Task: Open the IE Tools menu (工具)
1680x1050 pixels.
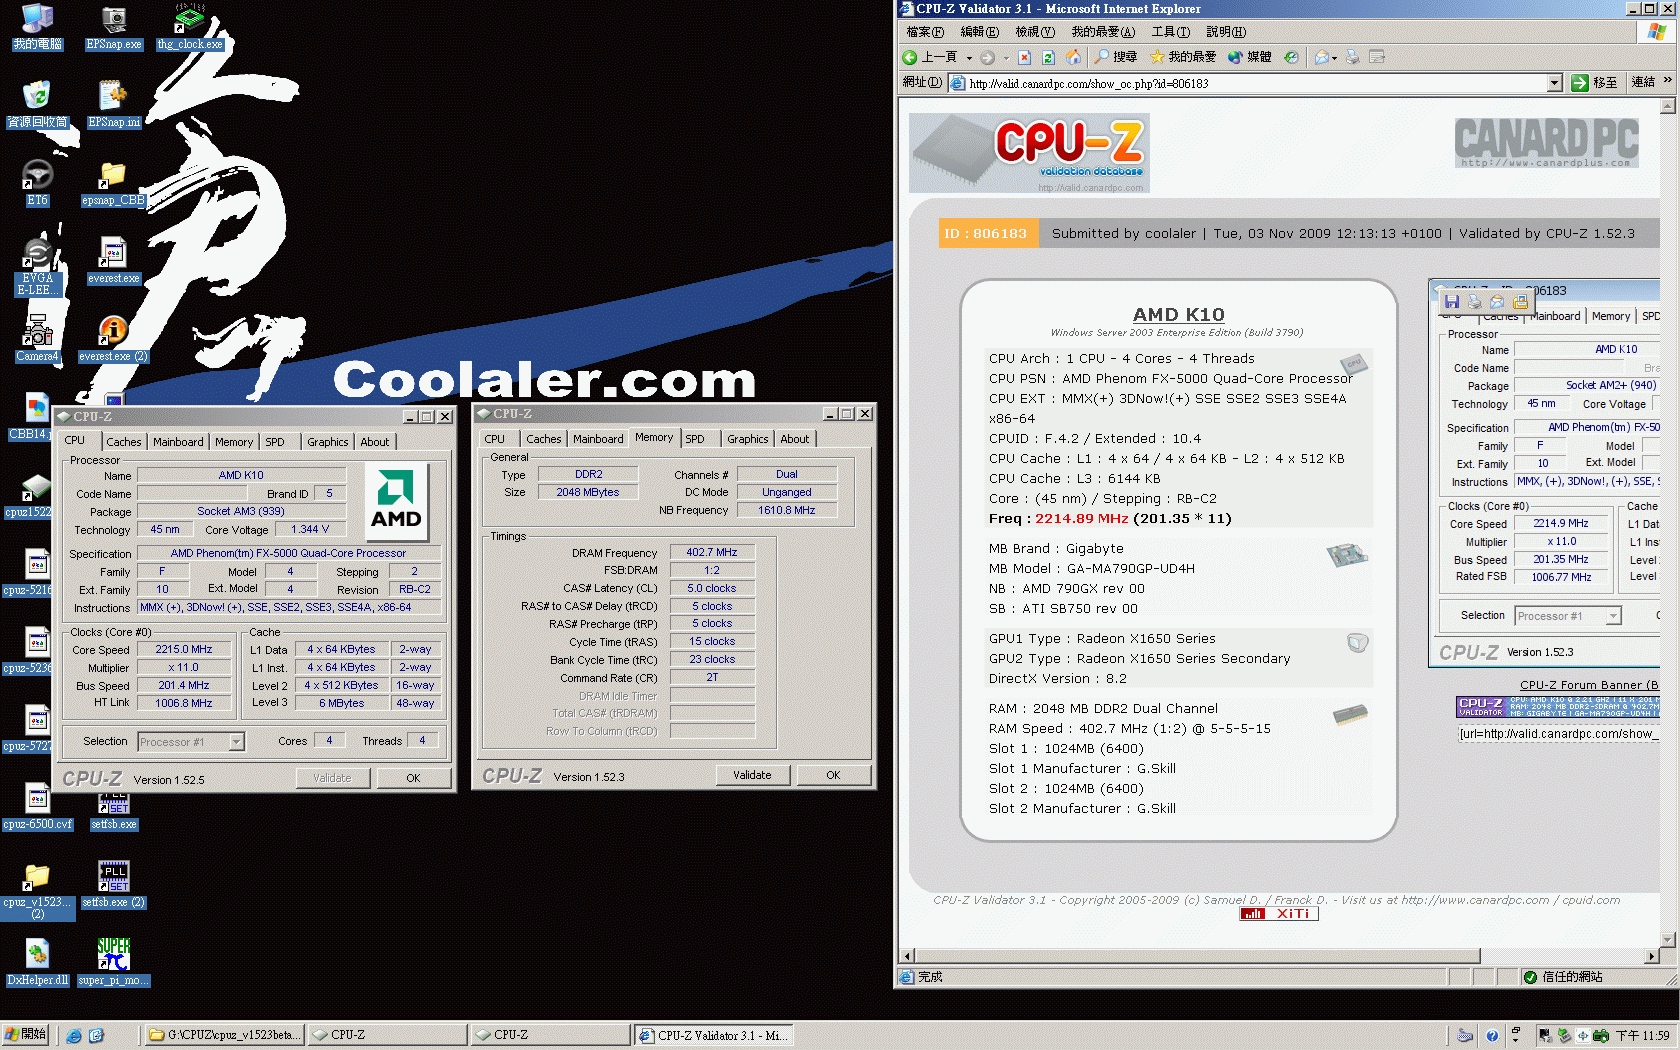Action: tap(1170, 32)
